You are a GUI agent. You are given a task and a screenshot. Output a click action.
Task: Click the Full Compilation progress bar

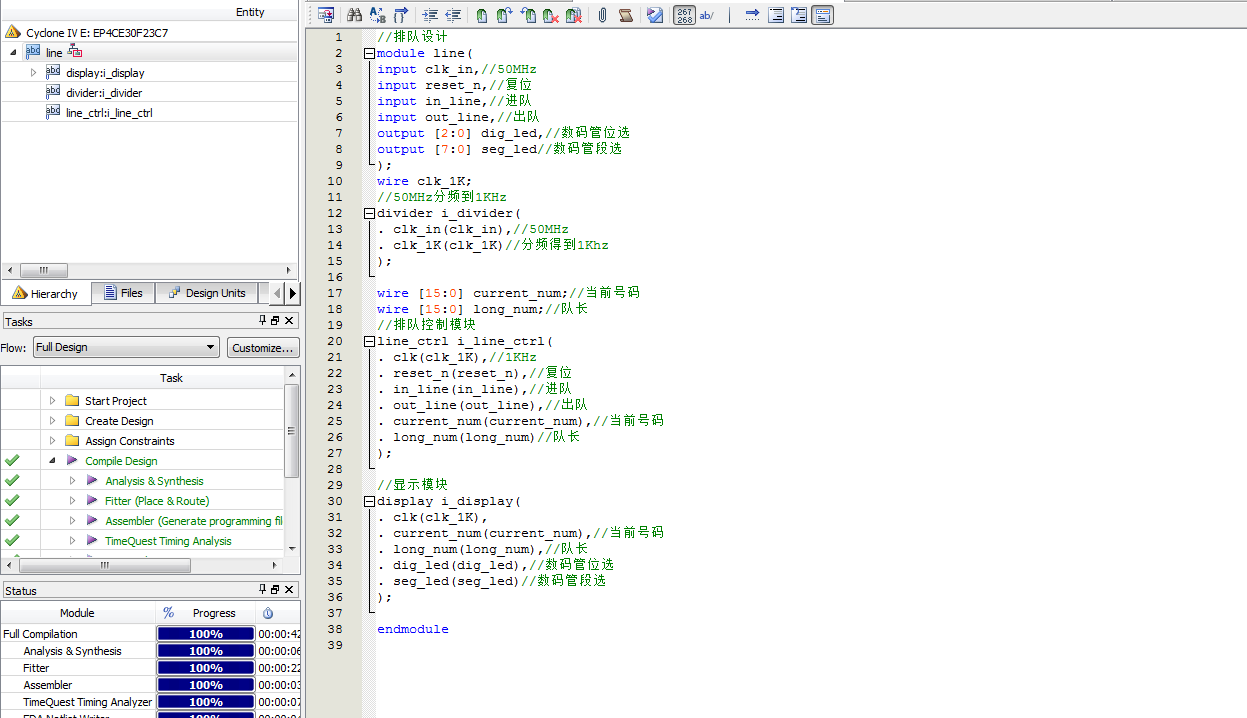[x=206, y=634]
